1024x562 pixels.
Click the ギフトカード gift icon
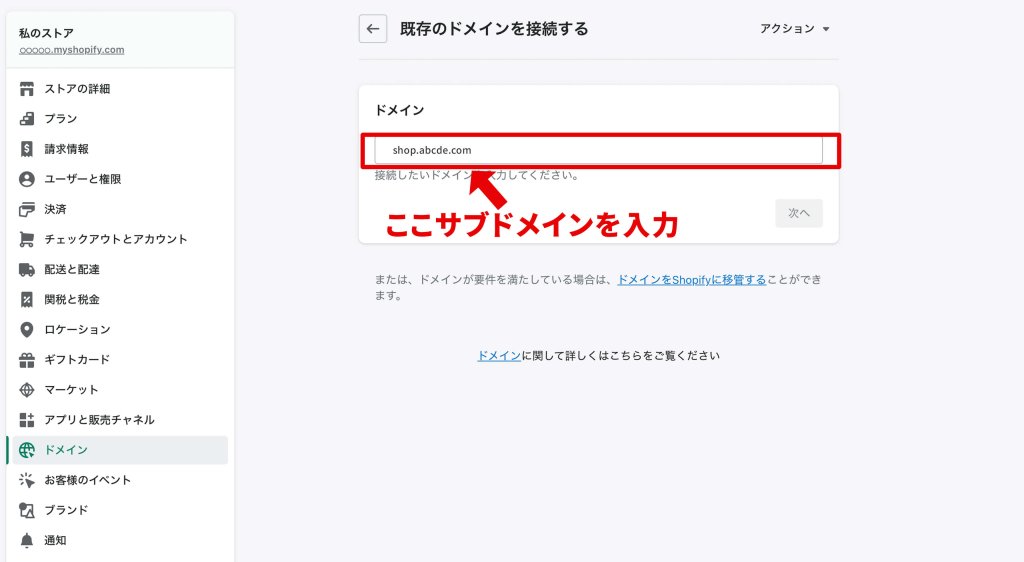tap(27, 360)
